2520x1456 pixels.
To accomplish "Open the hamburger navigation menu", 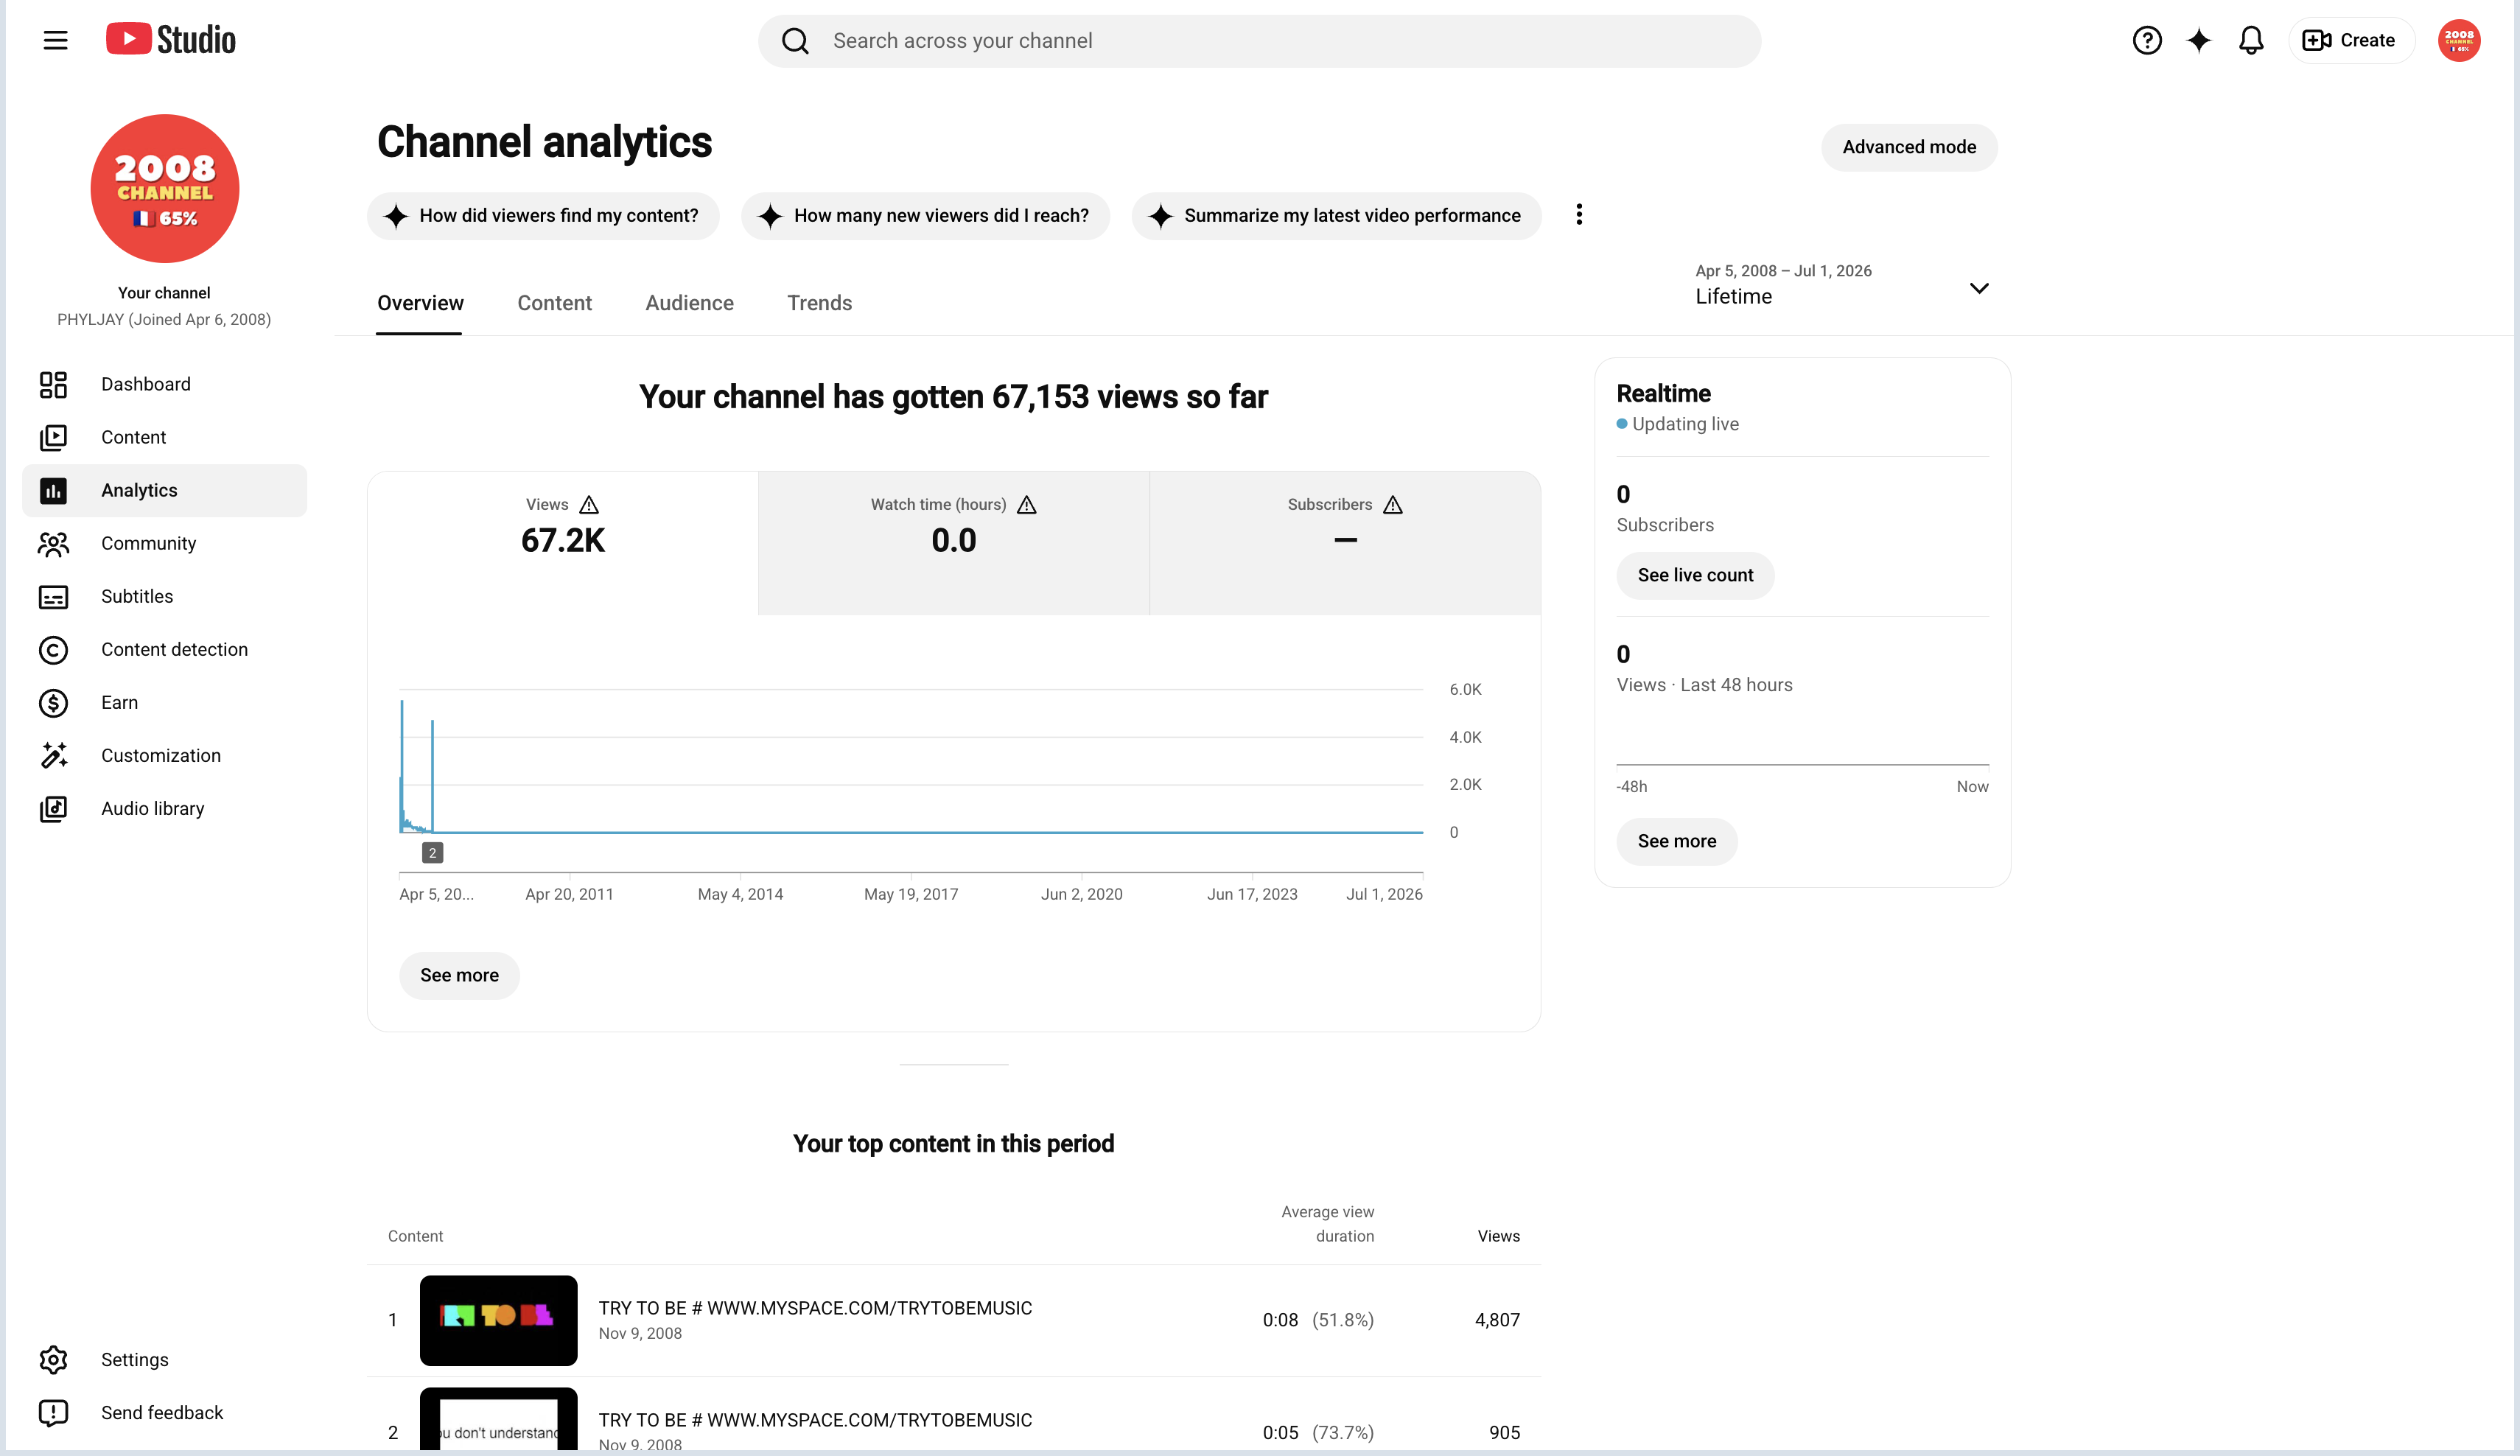I will pos(56,40).
